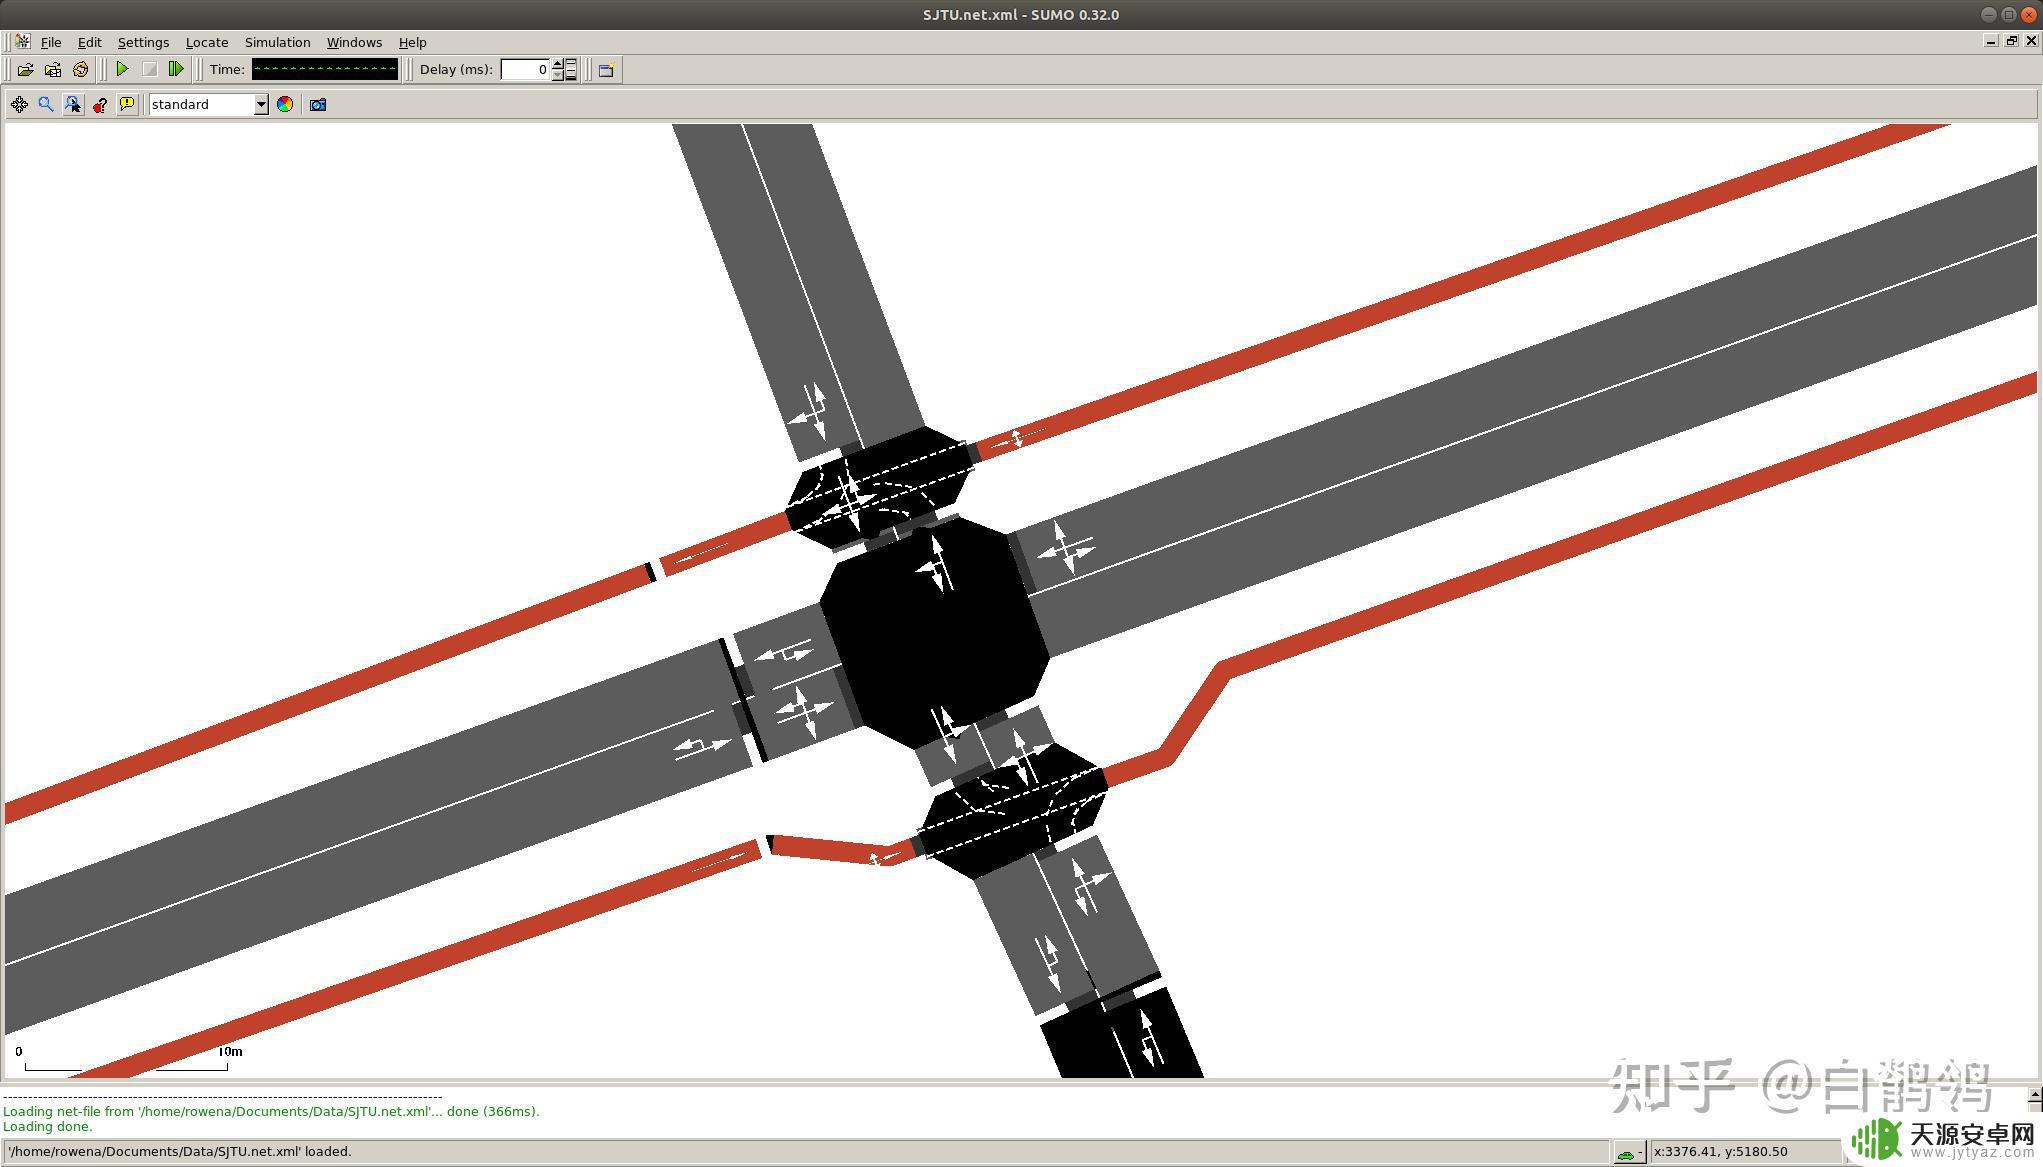Open the Settings menu
Image resolution: width=2043 pixels, height=1167 pixels.
pos(143,42)
